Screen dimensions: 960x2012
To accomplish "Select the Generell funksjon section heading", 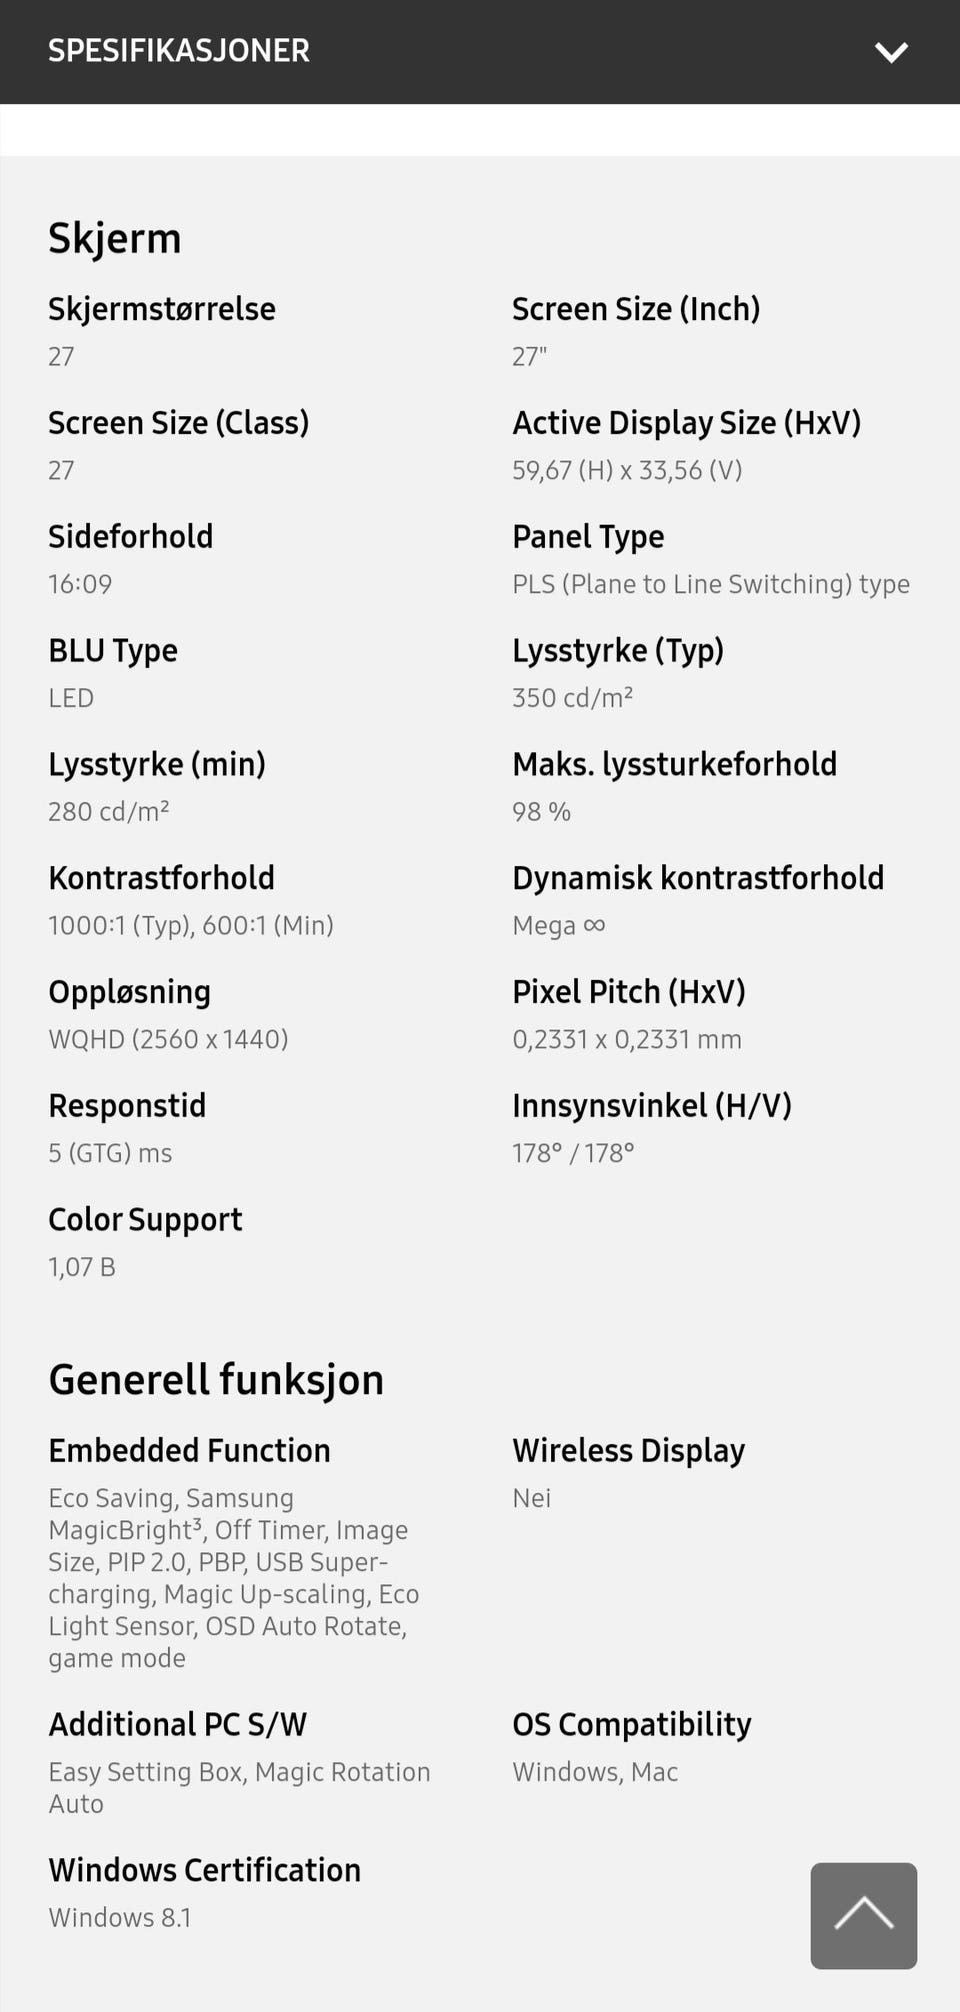I will [216, 1380].
